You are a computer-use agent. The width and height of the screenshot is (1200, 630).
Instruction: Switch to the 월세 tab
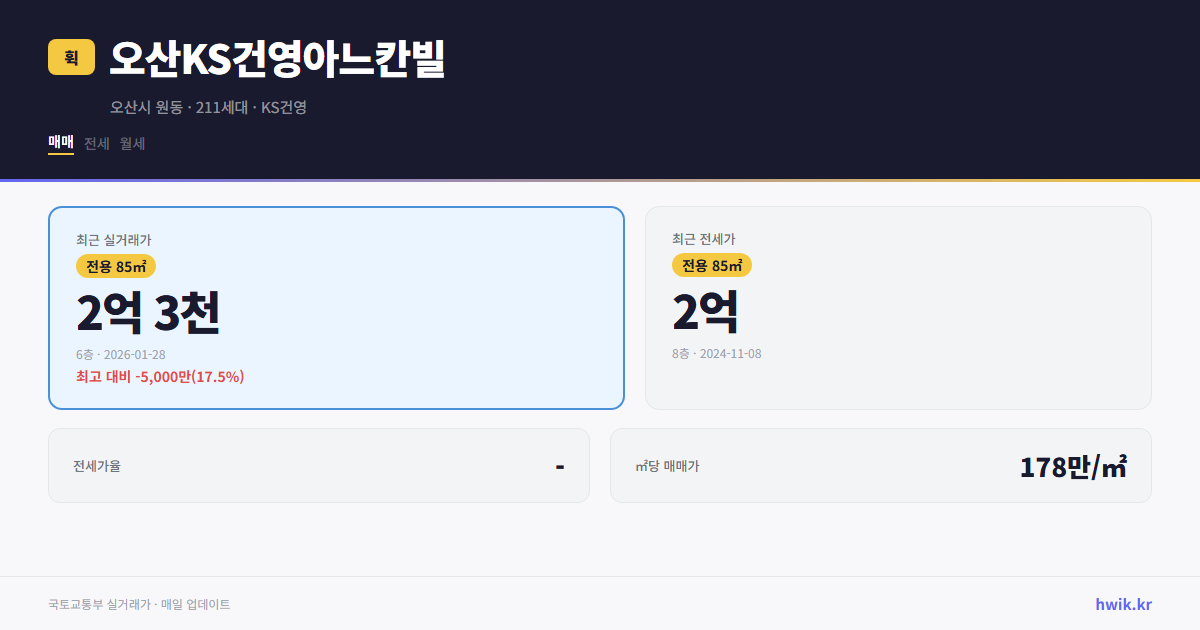tap(131, 143)
